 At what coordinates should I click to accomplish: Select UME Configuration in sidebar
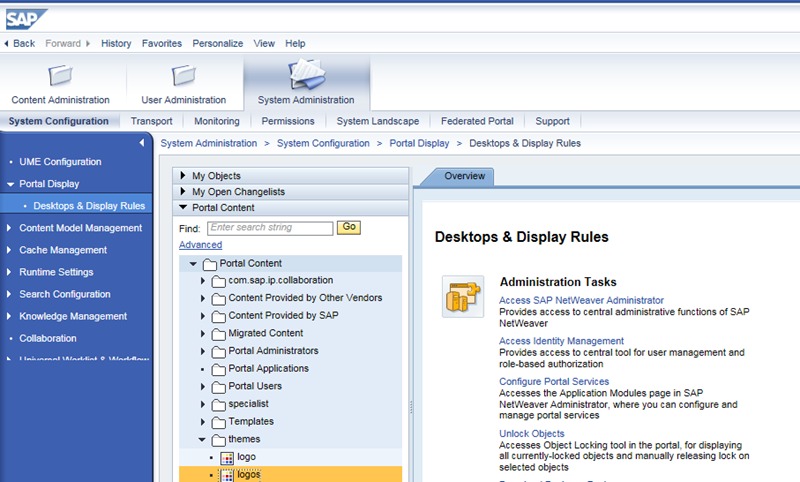[x=60, y=162]
